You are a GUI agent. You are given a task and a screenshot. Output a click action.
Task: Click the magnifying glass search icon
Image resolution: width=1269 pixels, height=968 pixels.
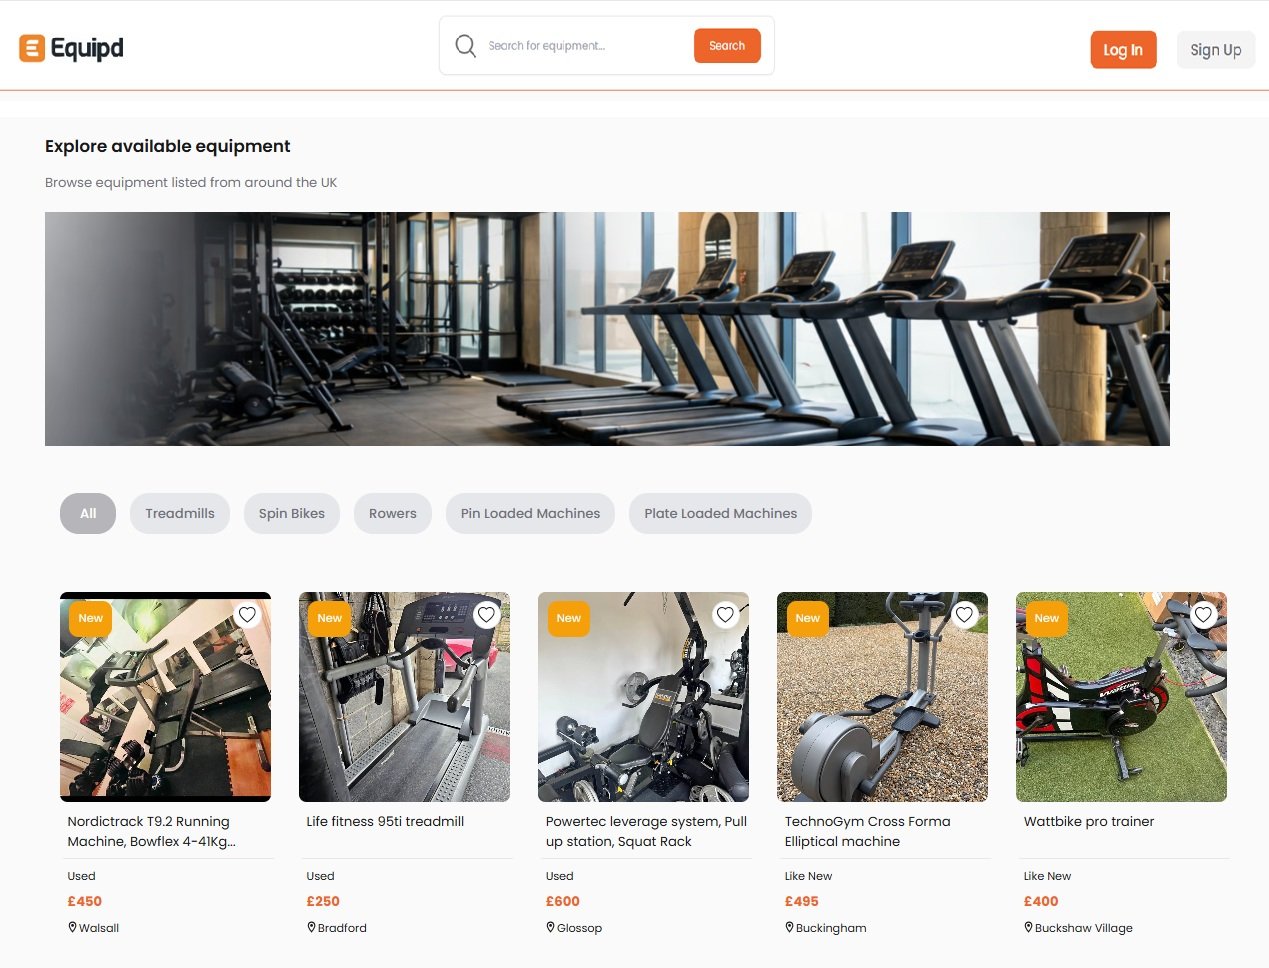[465, 46]
